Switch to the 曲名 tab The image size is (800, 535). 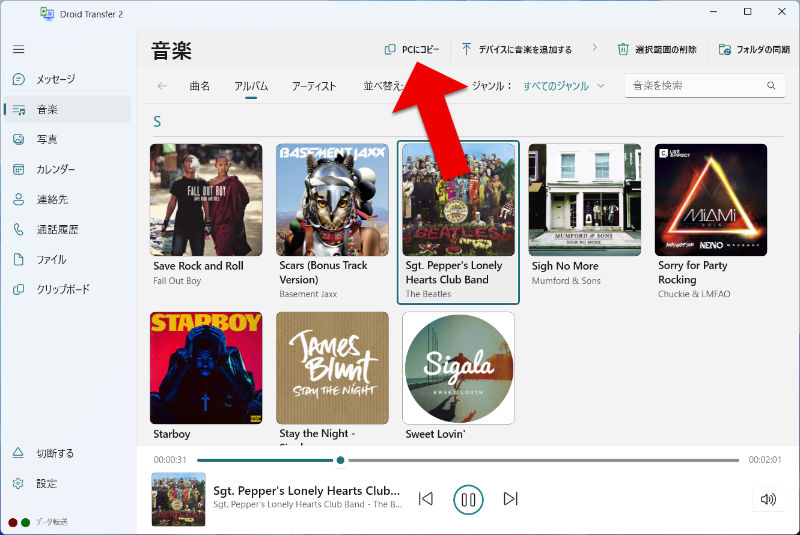click(x=199, y=86)
